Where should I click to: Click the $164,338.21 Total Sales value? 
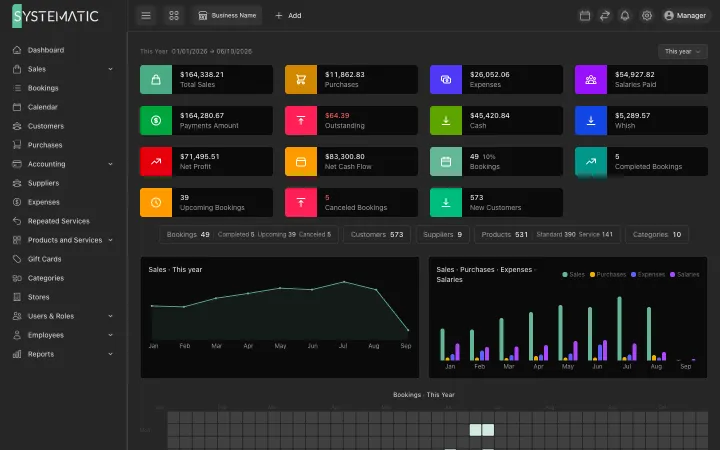tap(202, 74)
